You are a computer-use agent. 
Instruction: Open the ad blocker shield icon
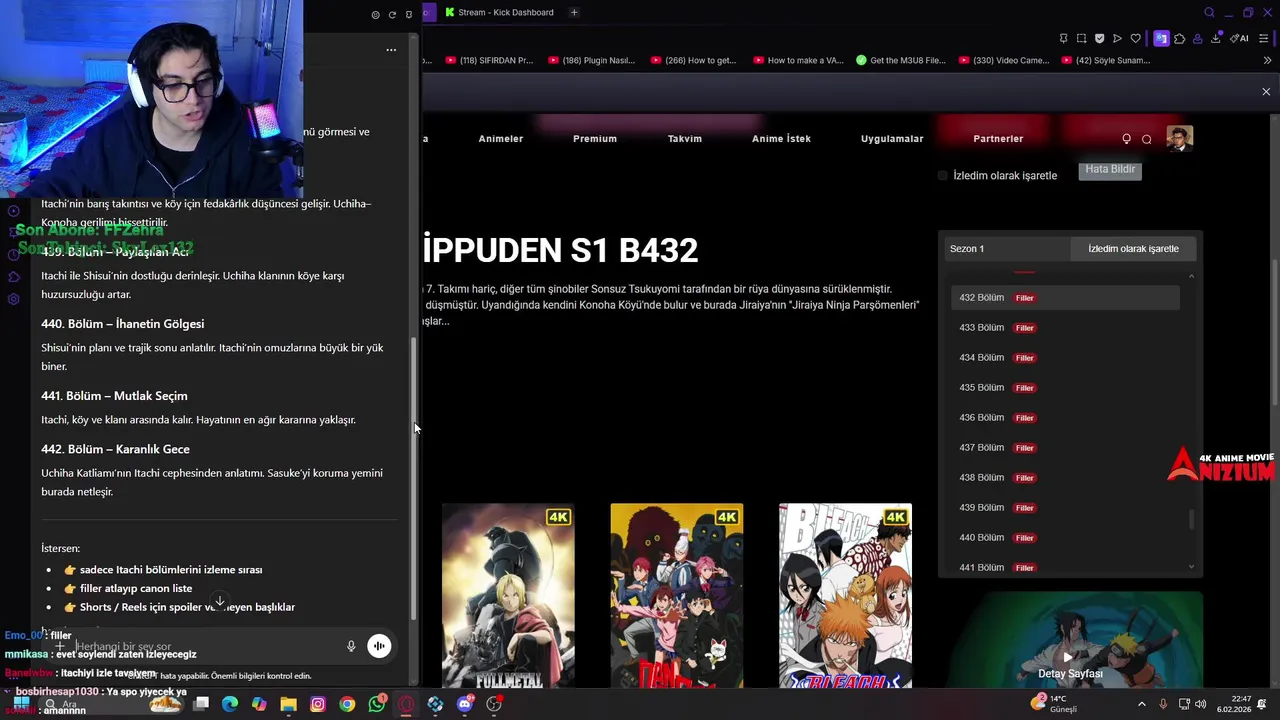coord(1099,38)
